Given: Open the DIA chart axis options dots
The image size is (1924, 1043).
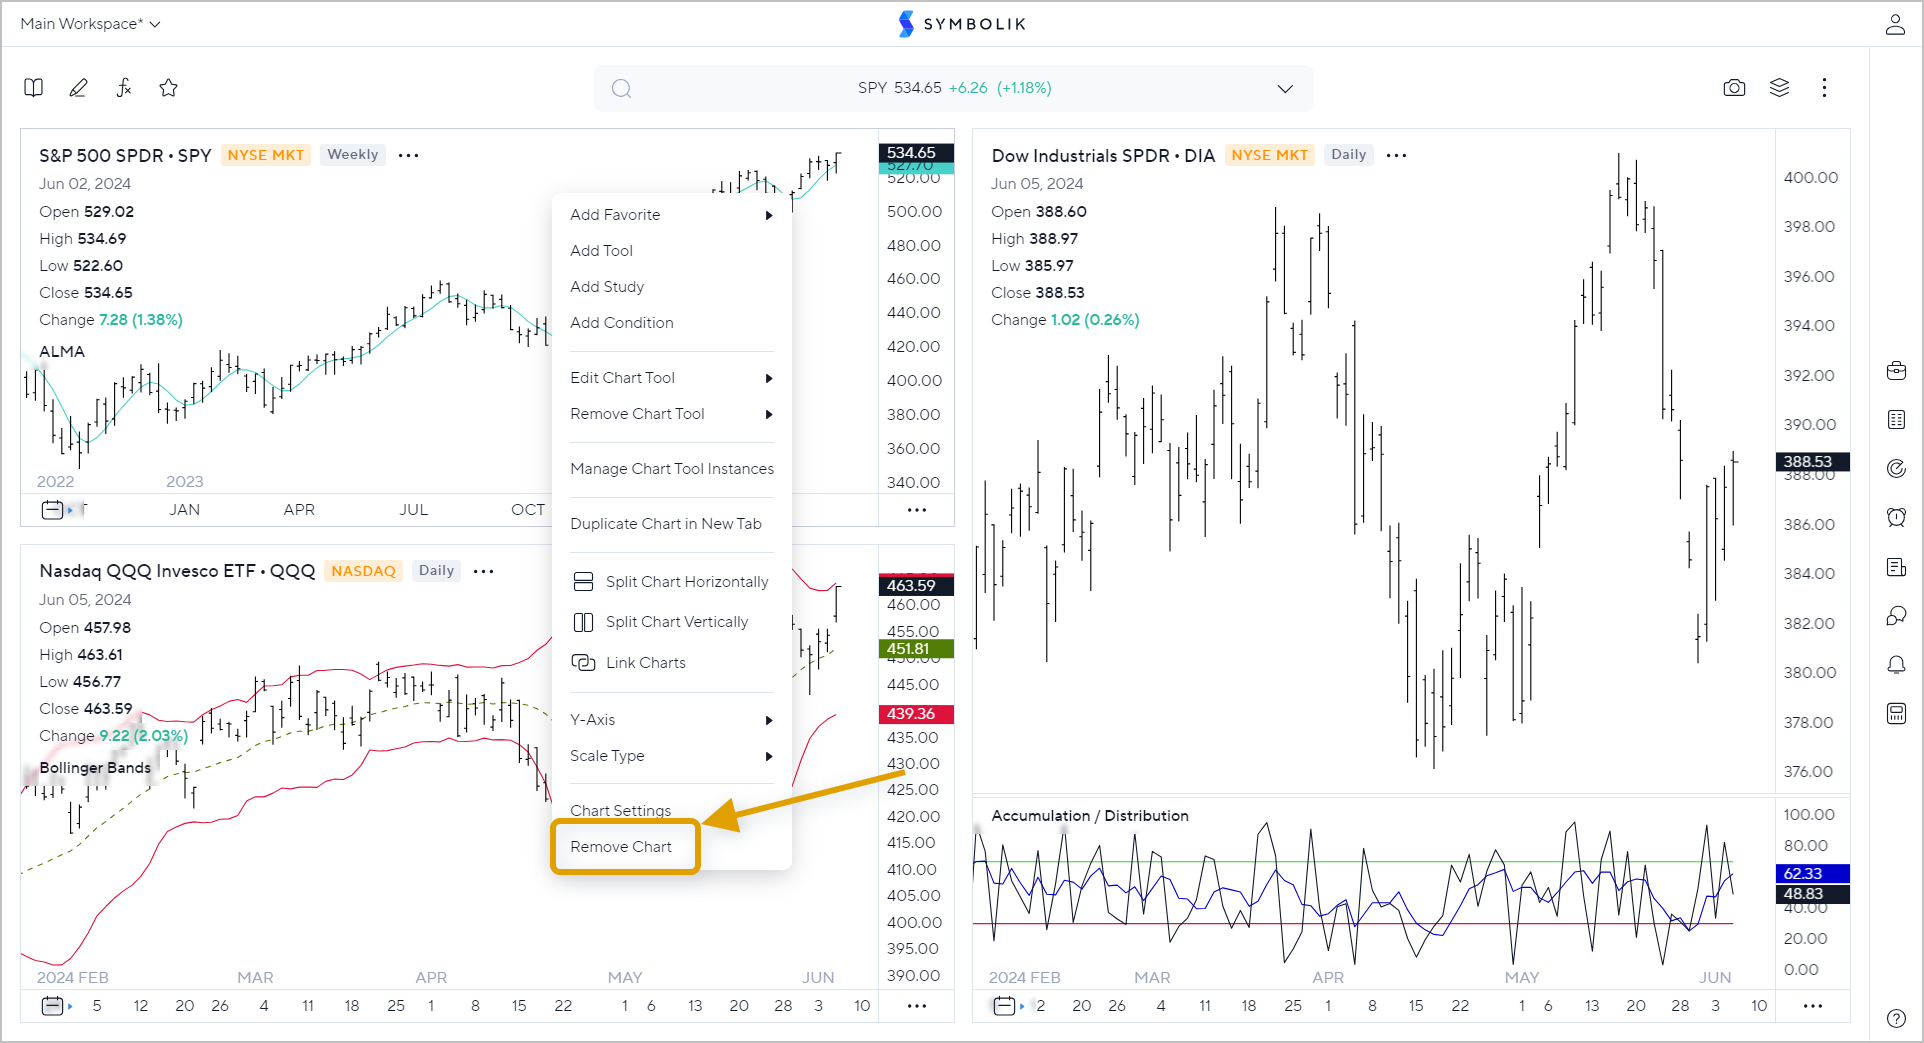Looking at the screenshot, I should (1812, 1006).
